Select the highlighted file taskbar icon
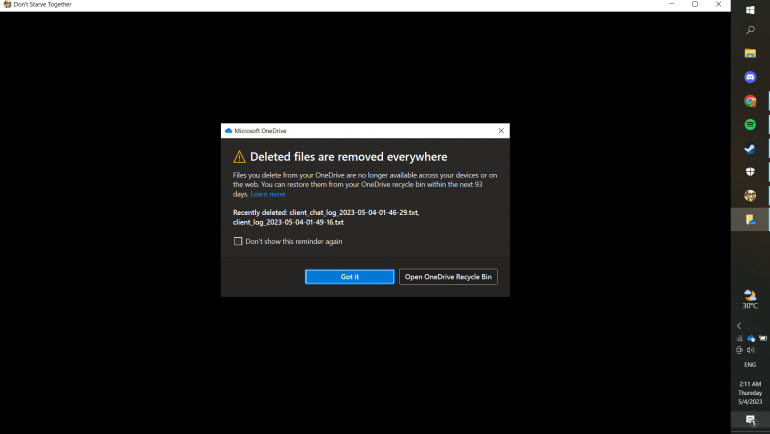Image resolution: width=770 pixels, height=434 pixels. 750,219
